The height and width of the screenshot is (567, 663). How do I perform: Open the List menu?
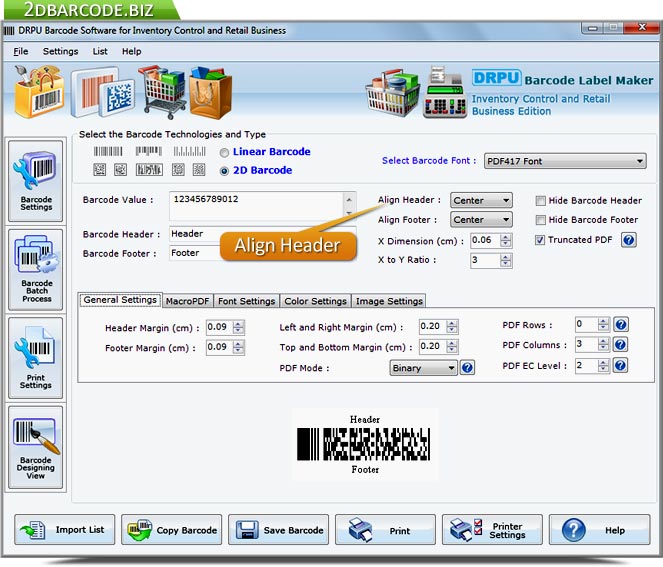point(100,52)
